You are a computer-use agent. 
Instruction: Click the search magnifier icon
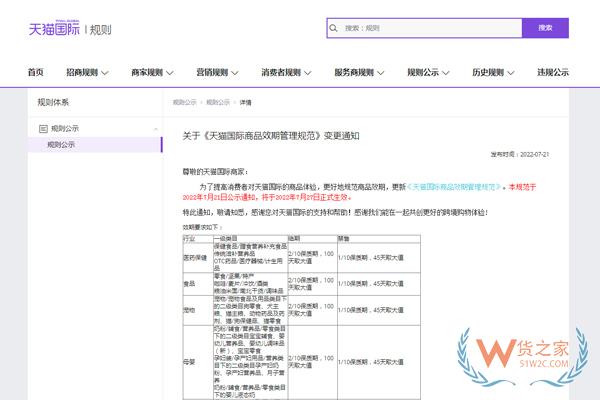tap(333, 28)
